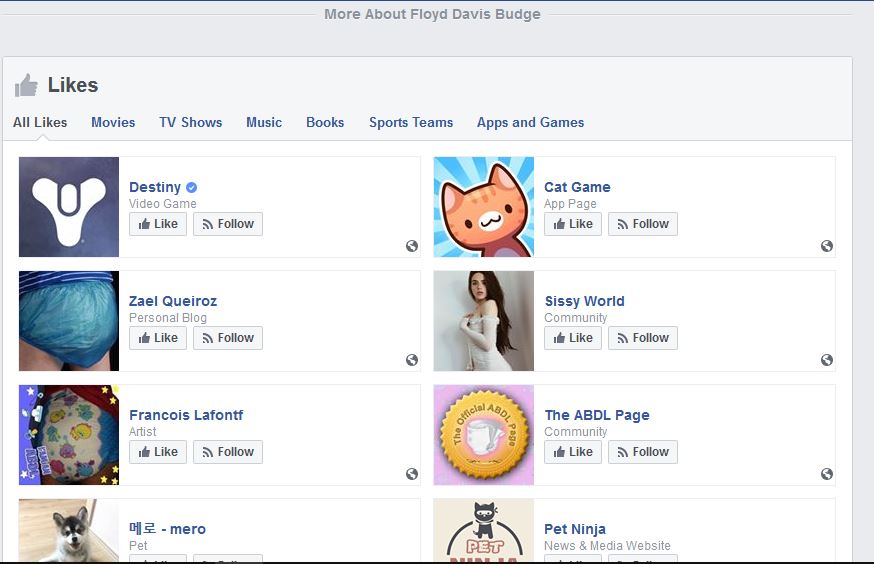The height and width of the screenshot is (564, 874).
Task: Open the Destiny page title link
Action: point(155,187)
